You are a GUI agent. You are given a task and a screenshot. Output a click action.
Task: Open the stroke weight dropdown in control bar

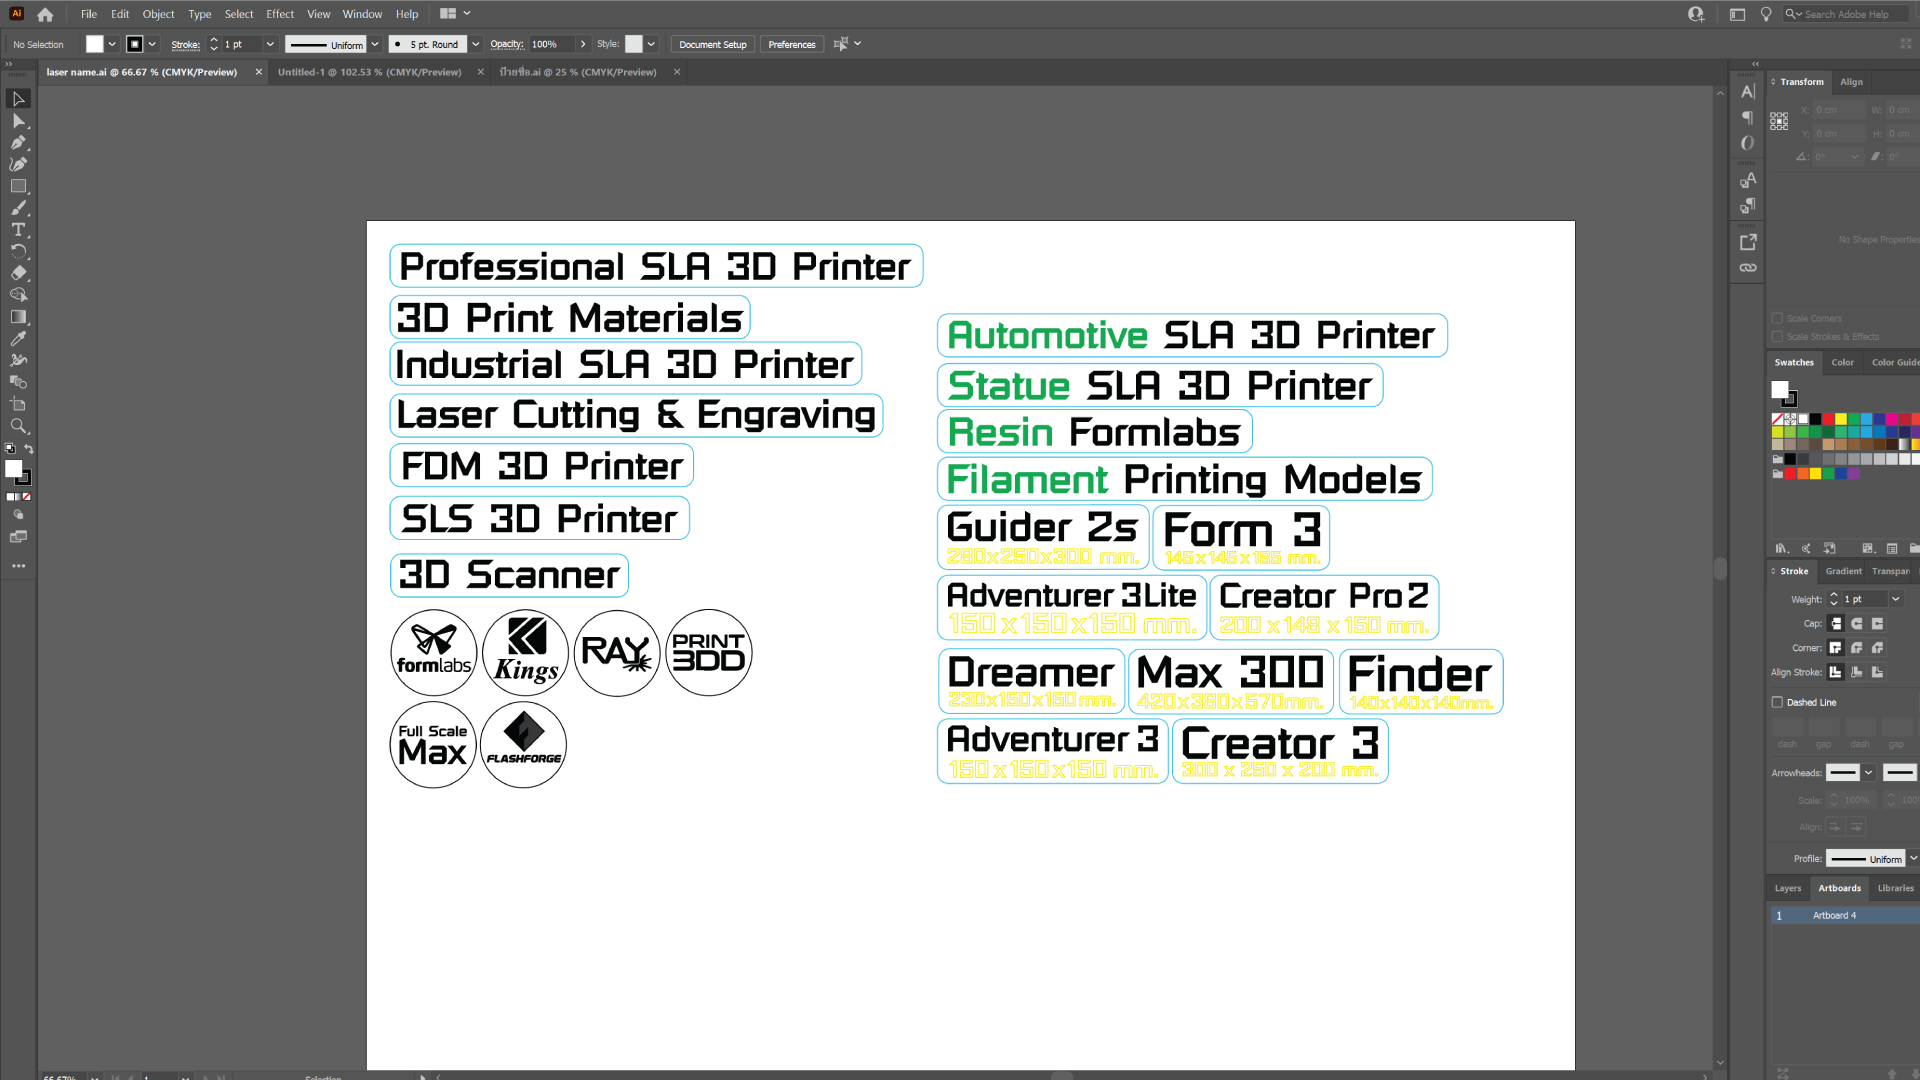point(270,44)
